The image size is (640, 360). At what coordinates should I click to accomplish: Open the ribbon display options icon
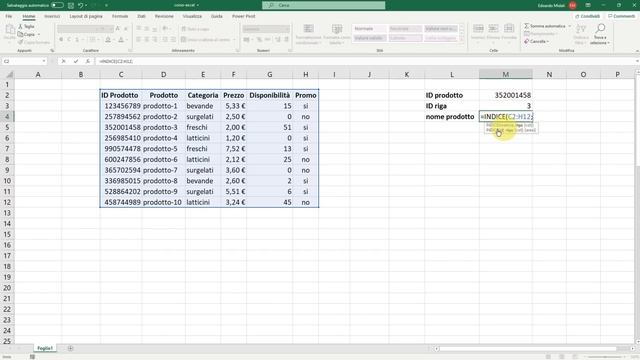pos(588,5)
